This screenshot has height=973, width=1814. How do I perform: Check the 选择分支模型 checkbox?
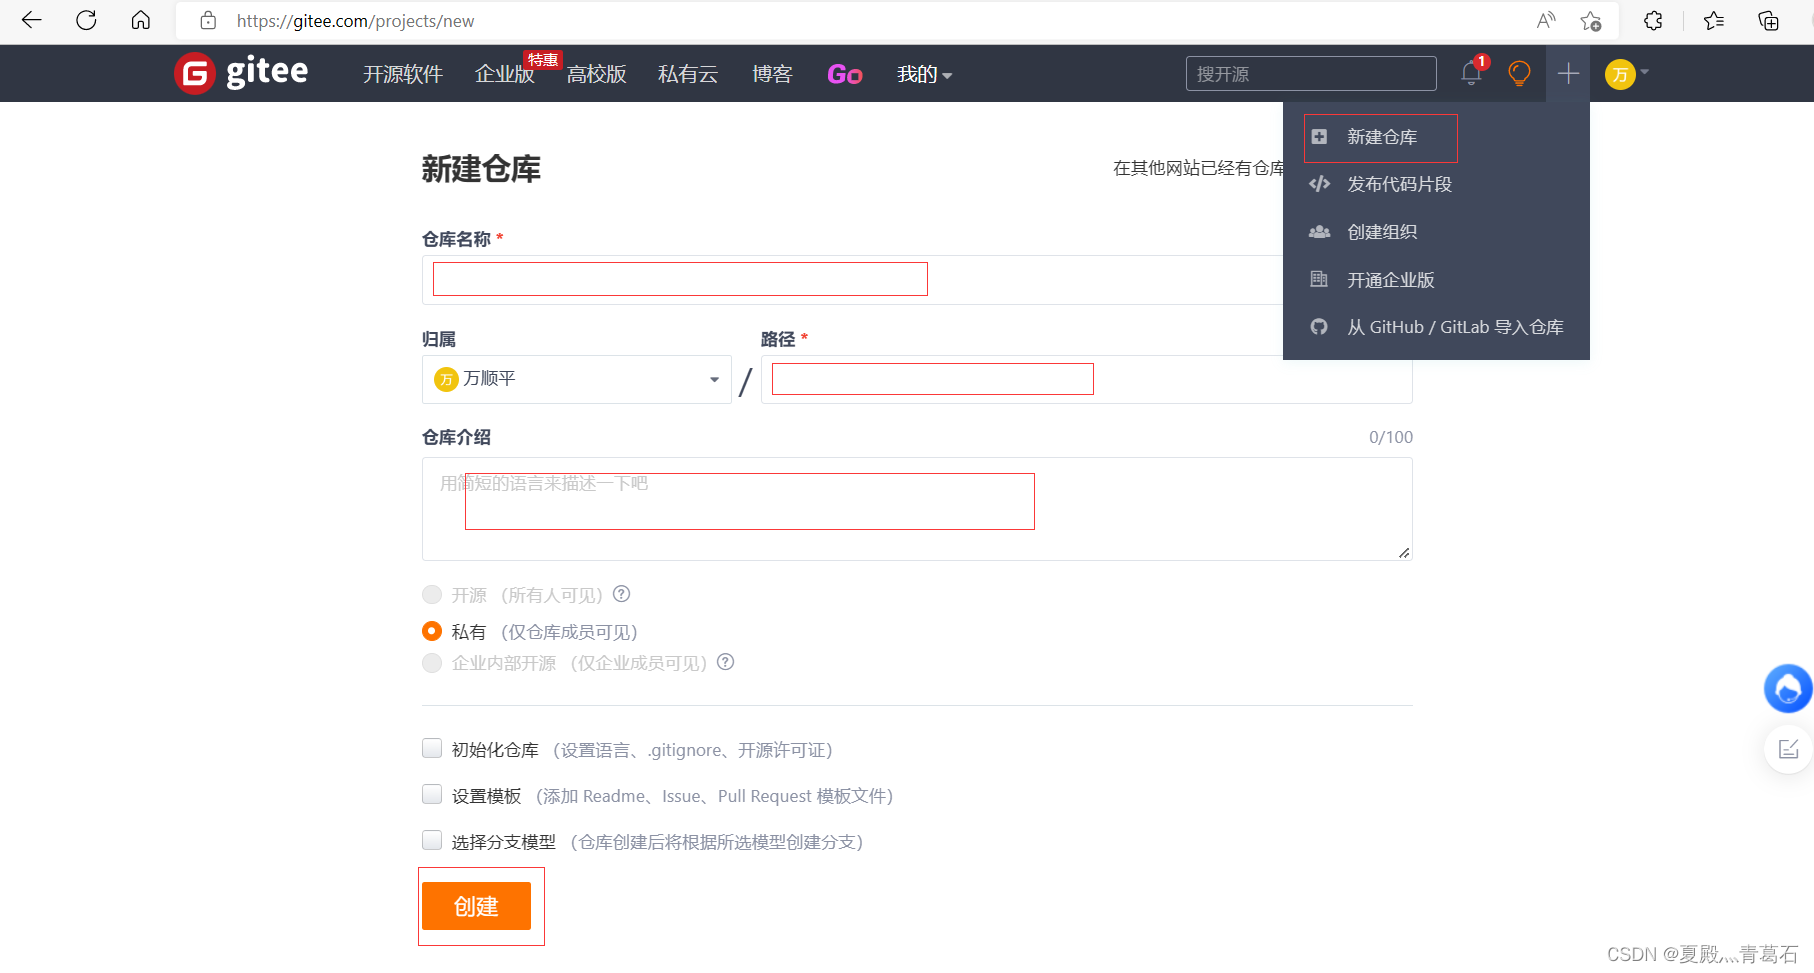point(432,840)
